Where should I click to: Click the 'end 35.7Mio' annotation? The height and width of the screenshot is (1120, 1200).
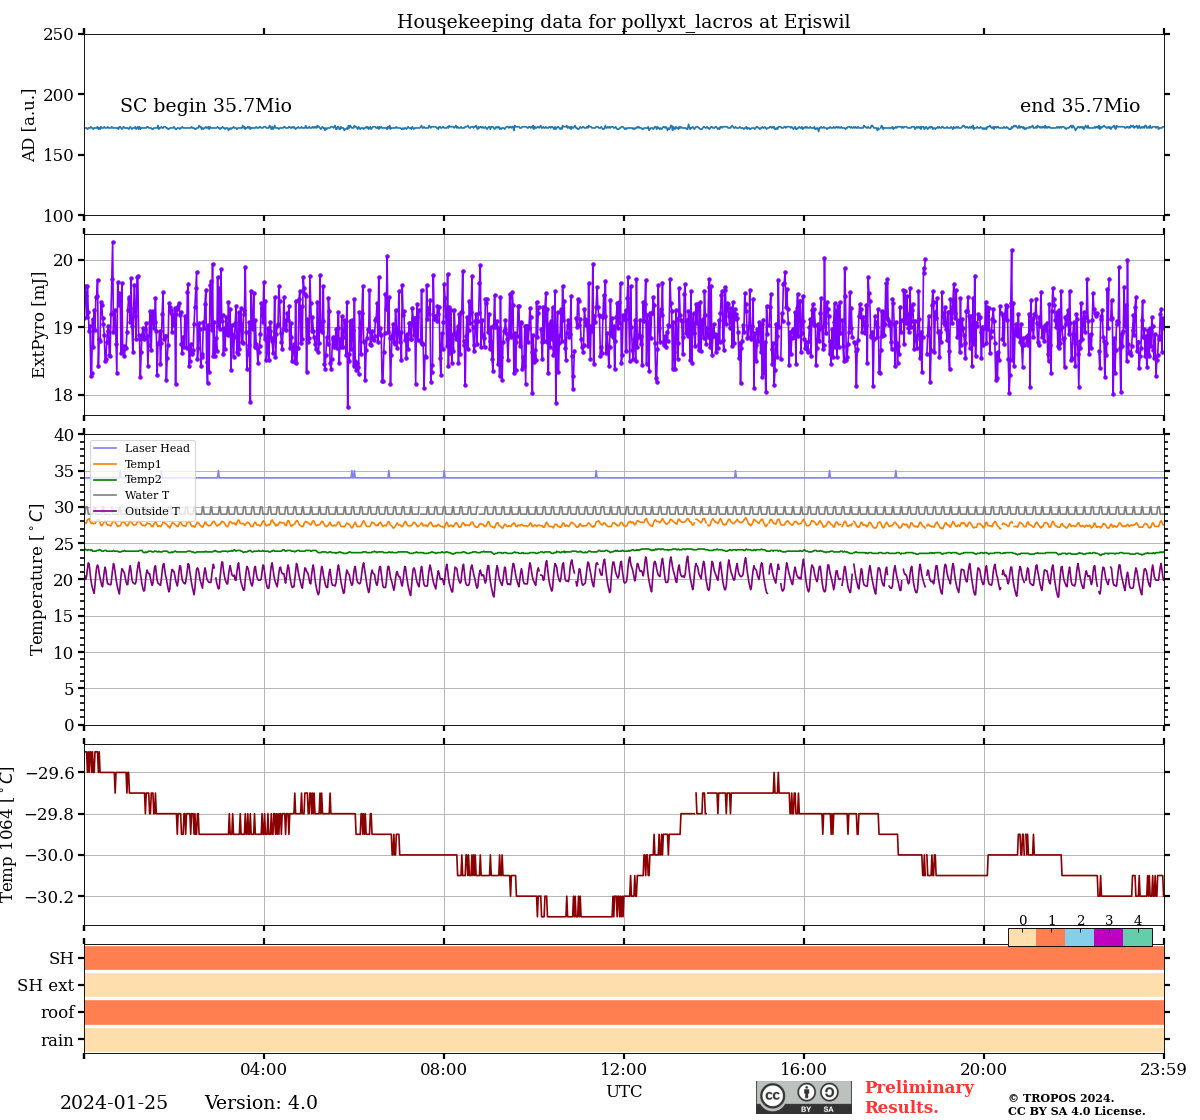click(x=1080, y=106)
